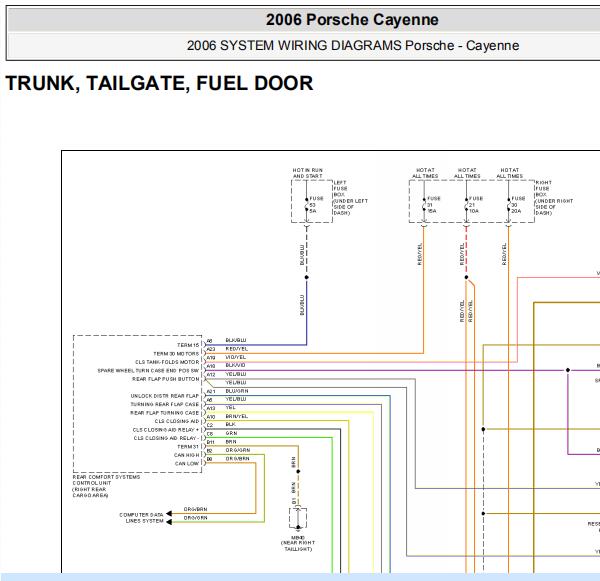Click the 'A12' connector pin label
Viewport: 600px width, 581px height.
(x=211, y=375)
